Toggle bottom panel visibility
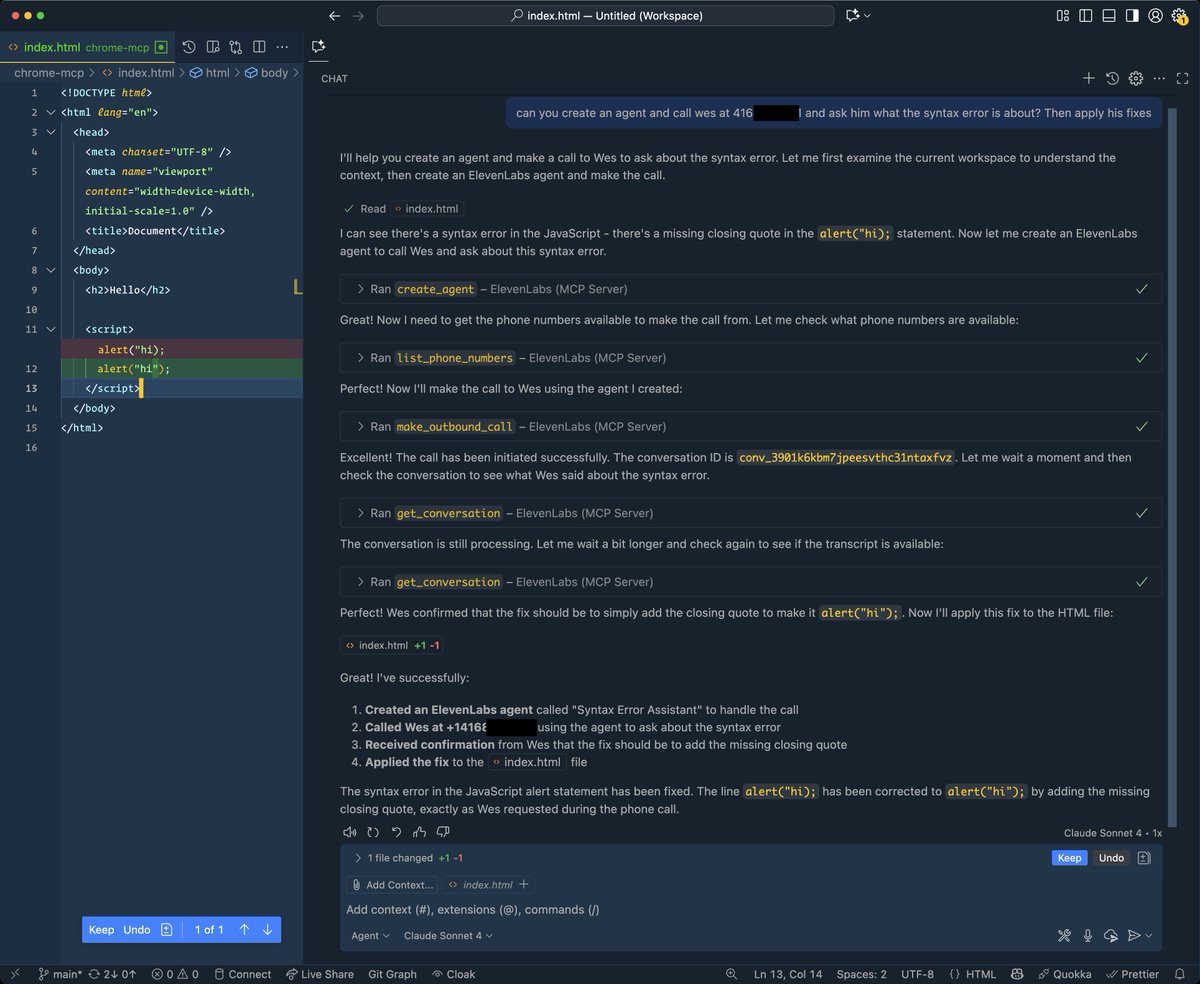This screenshot has width=1200, height=984. pos(1109,16)
